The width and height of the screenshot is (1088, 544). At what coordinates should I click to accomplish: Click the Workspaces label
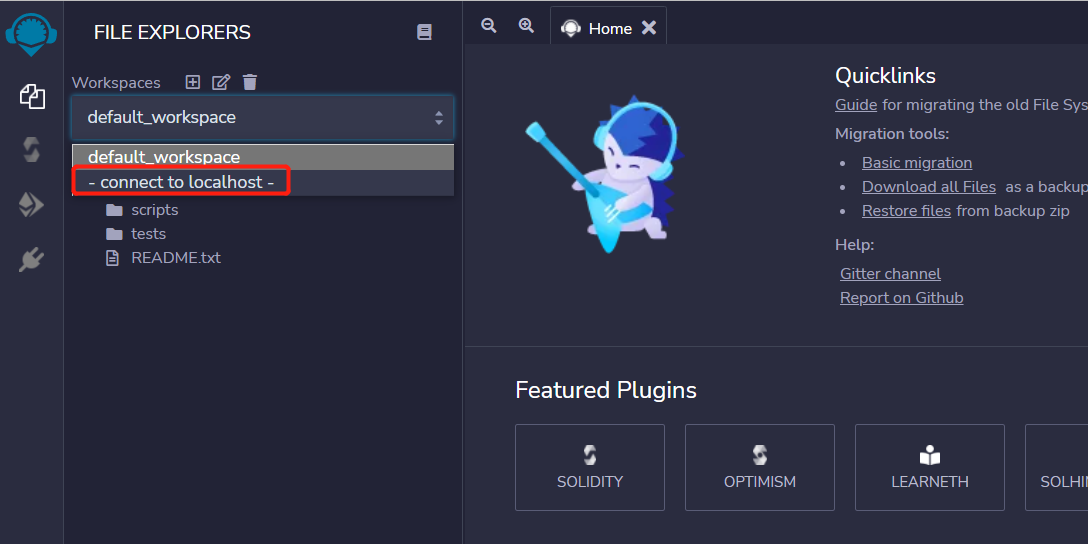(116, 83)
